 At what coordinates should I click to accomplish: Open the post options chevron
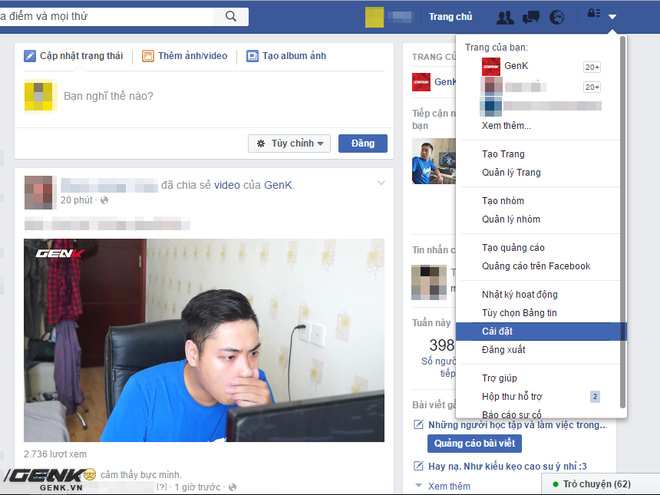(381, 183)
